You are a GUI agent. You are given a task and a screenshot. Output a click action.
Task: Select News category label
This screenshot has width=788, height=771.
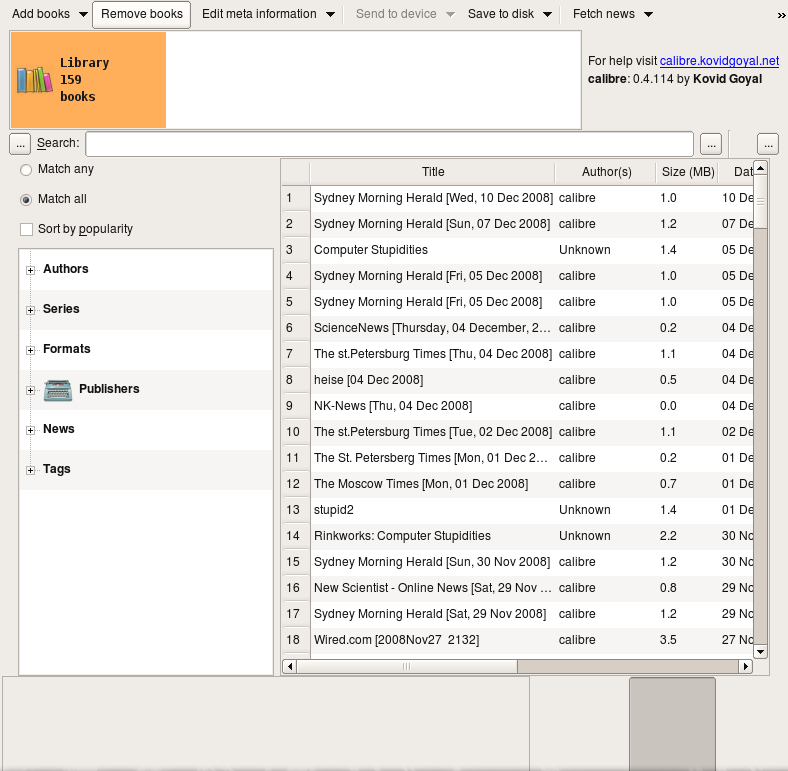point(59,429)
